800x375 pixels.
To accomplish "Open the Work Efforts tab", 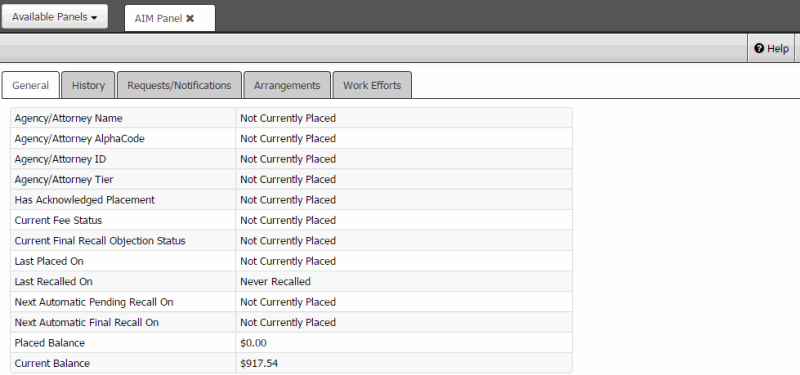I will pos(372,85).
